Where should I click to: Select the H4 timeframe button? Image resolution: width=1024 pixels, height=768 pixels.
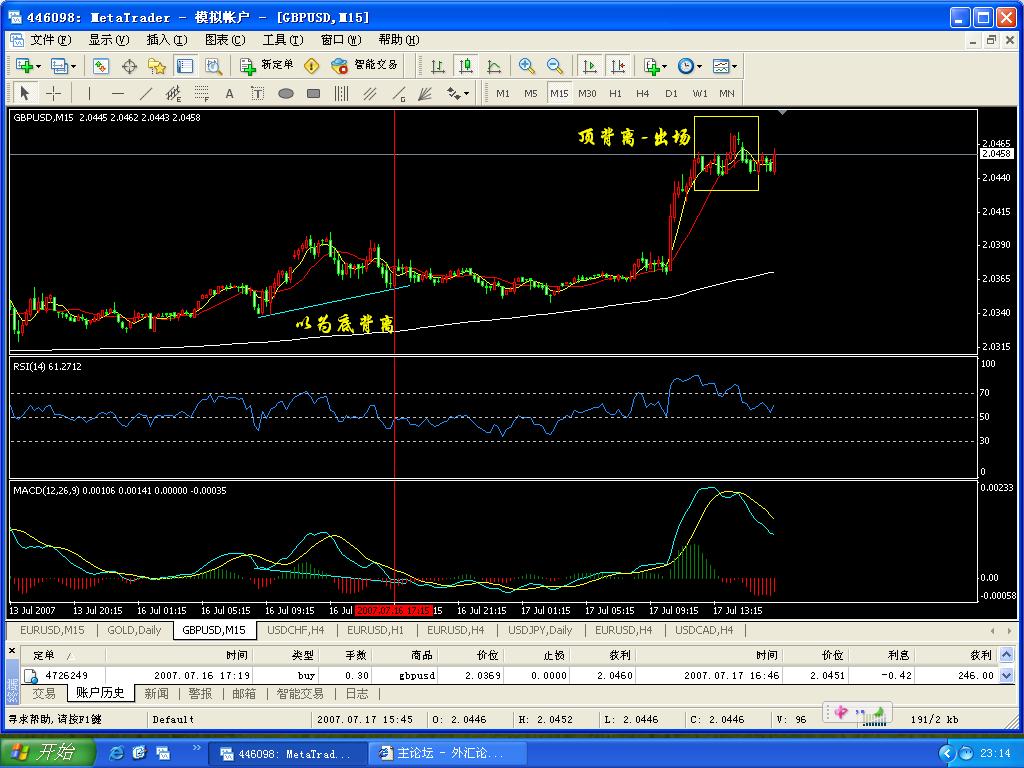pos(642,93)
